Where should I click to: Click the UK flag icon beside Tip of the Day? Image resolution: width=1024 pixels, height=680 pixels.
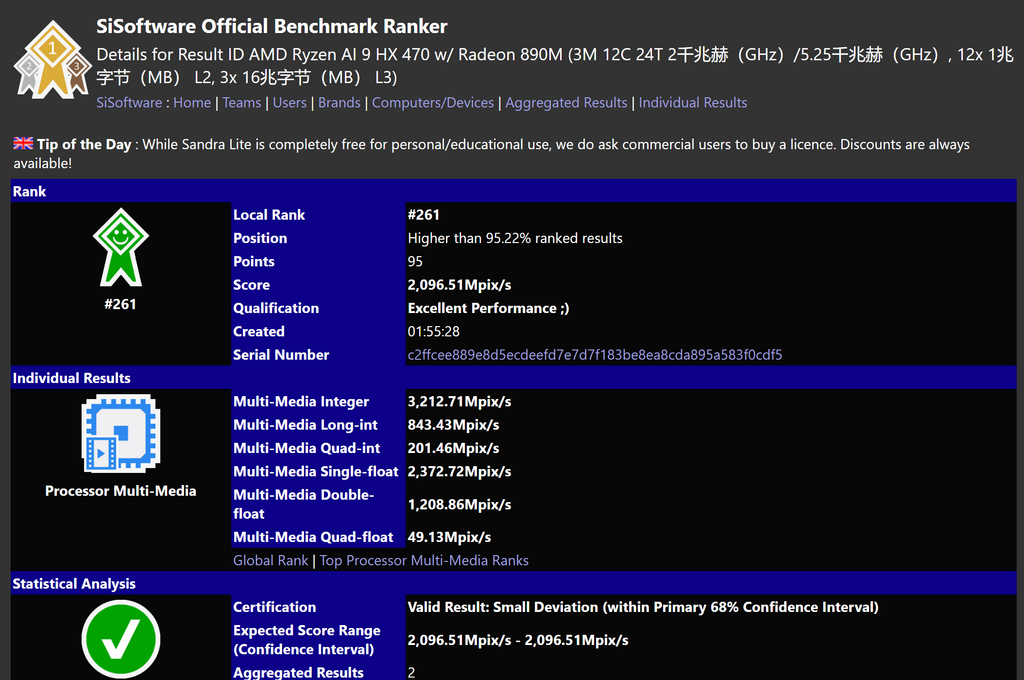pyautogui.click(x=22, y=144)
